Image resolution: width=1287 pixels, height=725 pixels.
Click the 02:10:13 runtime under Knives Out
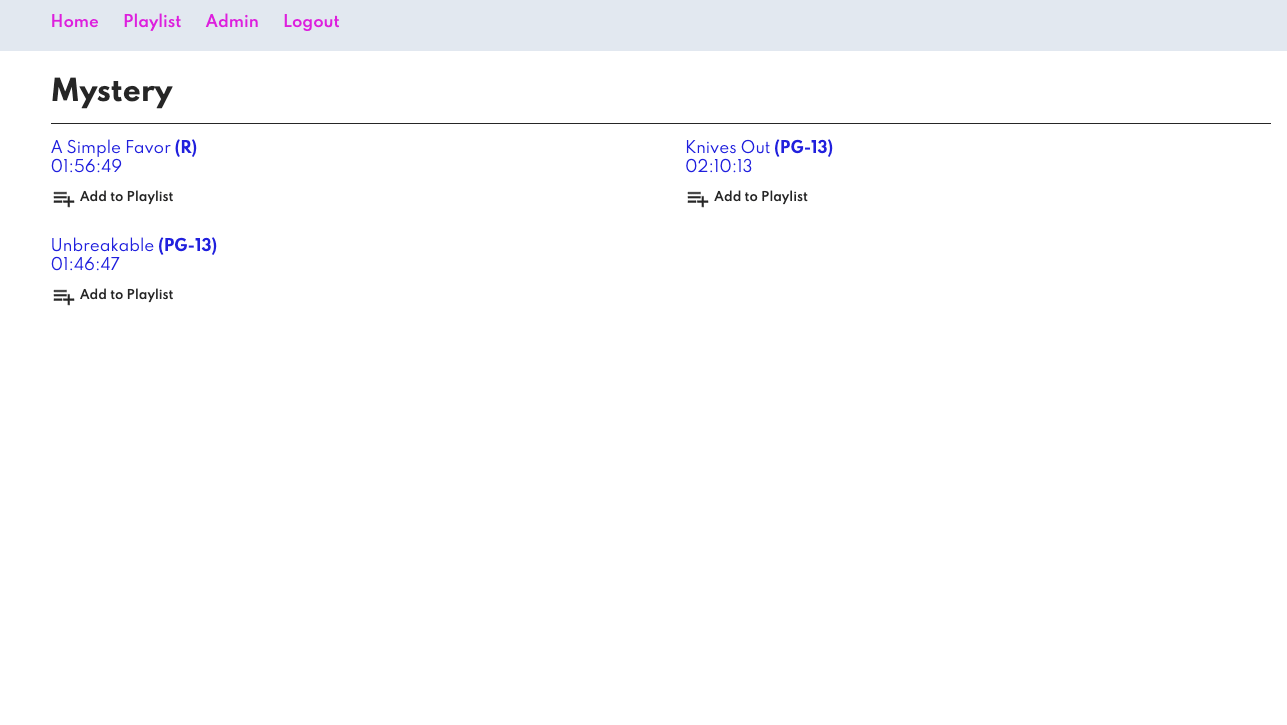click(719, 167)
